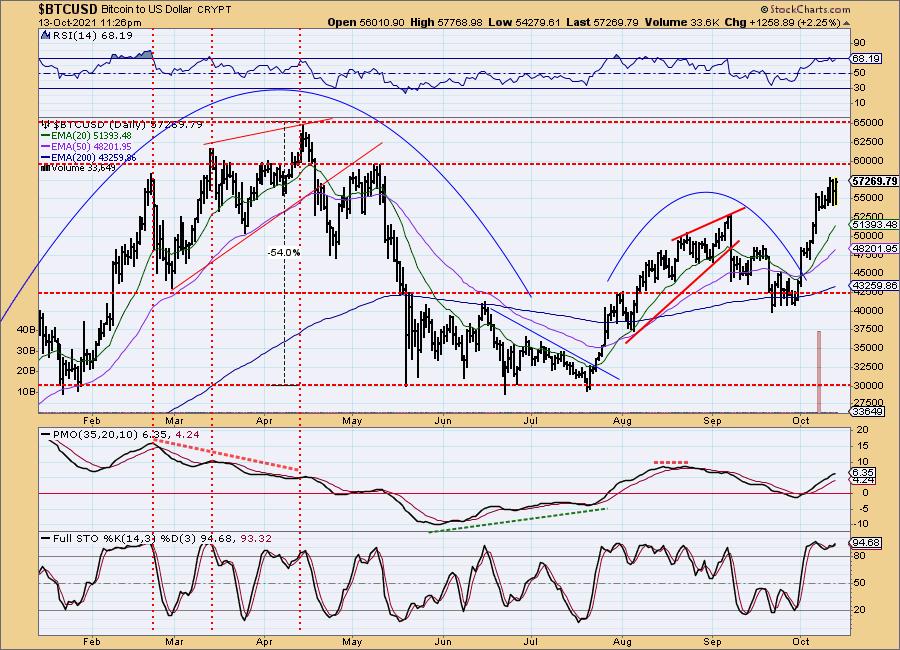Click the 57269.79 last price tag
The image size is (900, 650).
(874, 181)
